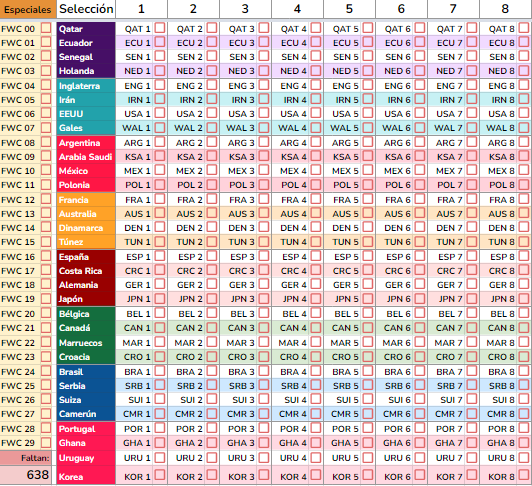The height and width of the screenshot is (486, 532).
Task: Mark GER 4 sticker checkbox
Action: 316,284
